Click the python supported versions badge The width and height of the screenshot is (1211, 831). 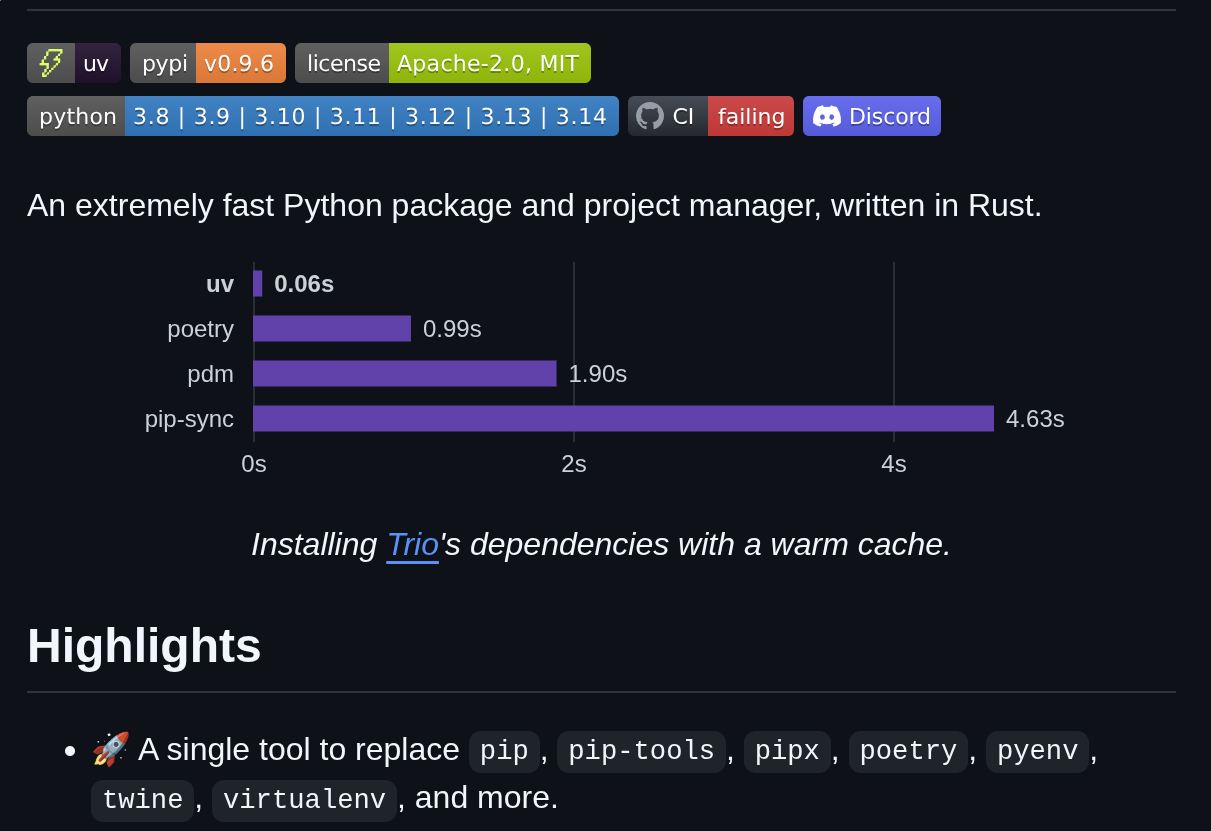(x=322, y=116)
